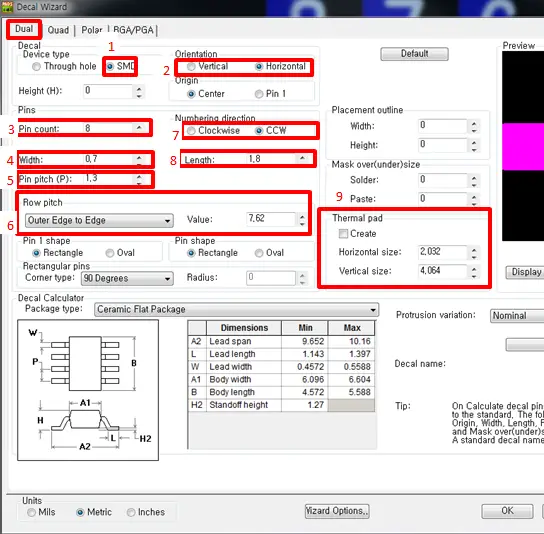
Task: Click the Dimensions column header
Action: click(244, 328)
